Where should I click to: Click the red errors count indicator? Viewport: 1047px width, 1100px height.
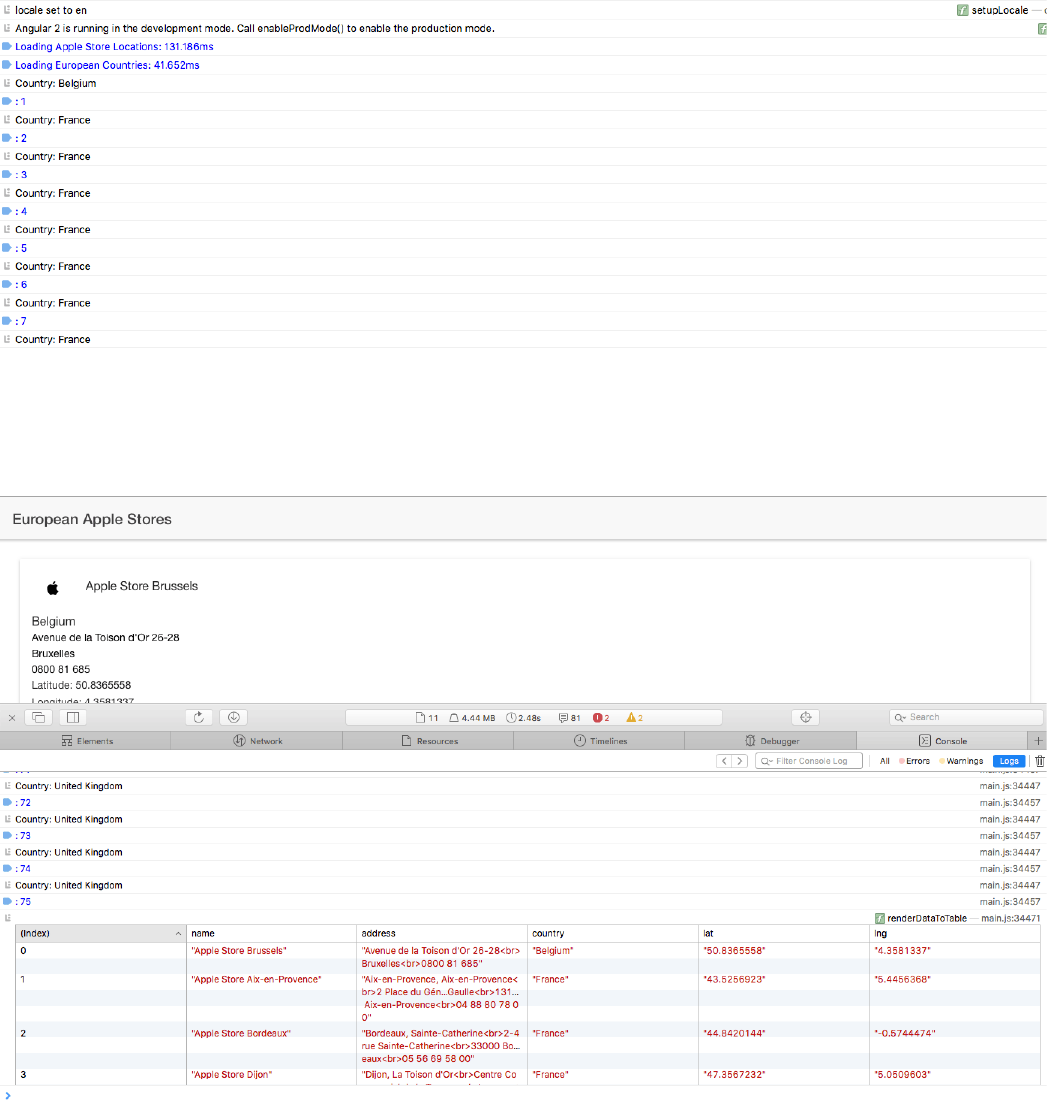(601, 718)
